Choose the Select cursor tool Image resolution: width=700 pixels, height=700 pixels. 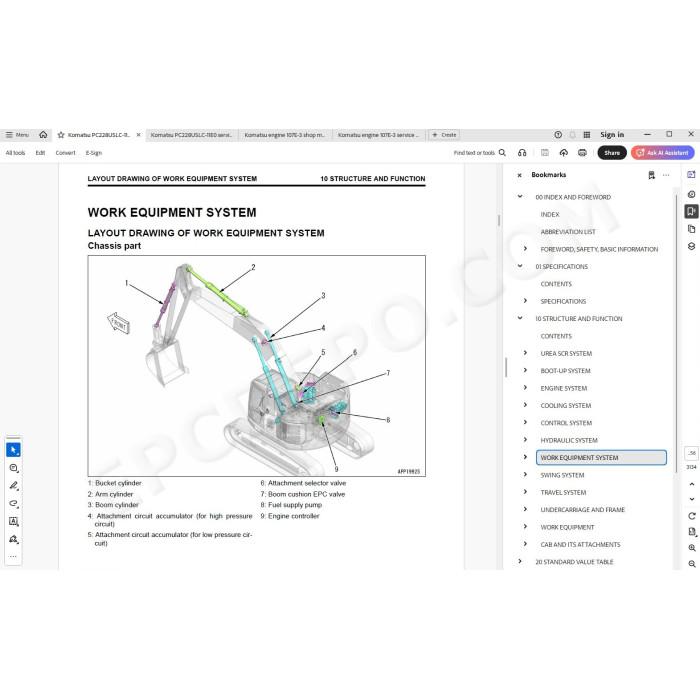[x=13, y=450]
